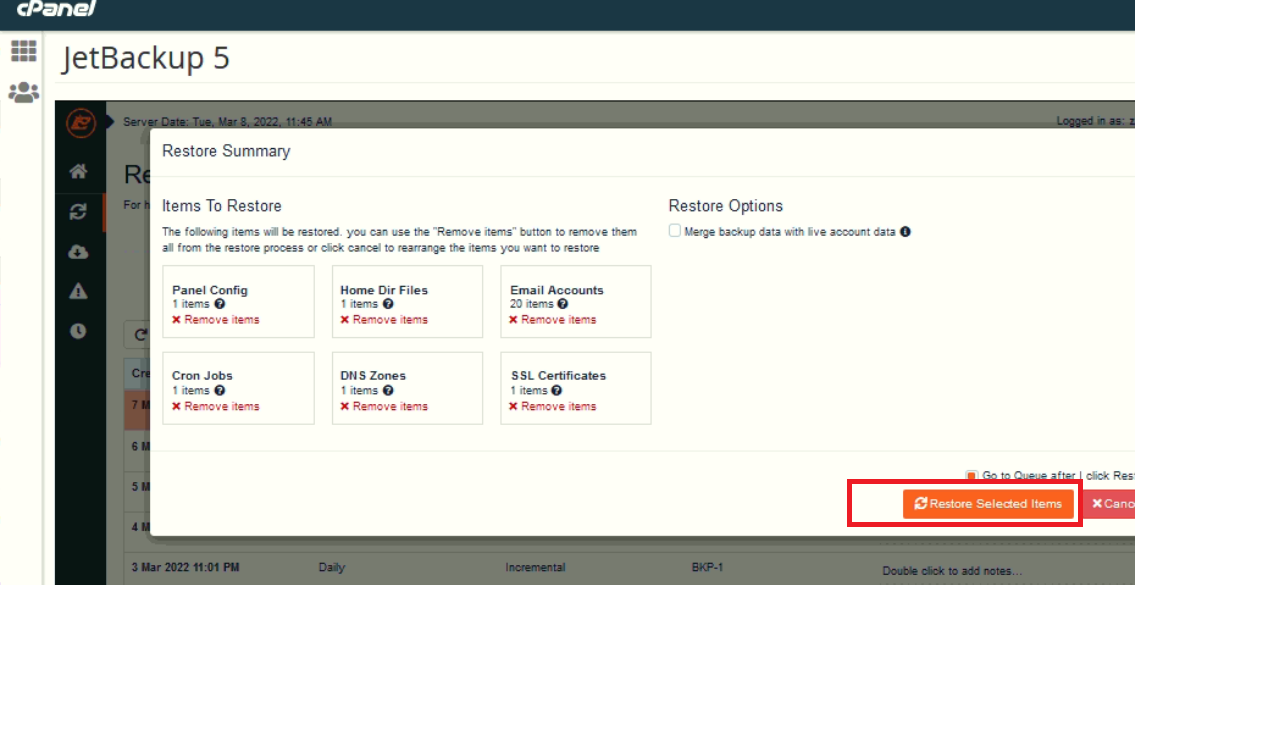Show help for DNS Zones items
1288x737 pixels.
(x=388, y=391)
